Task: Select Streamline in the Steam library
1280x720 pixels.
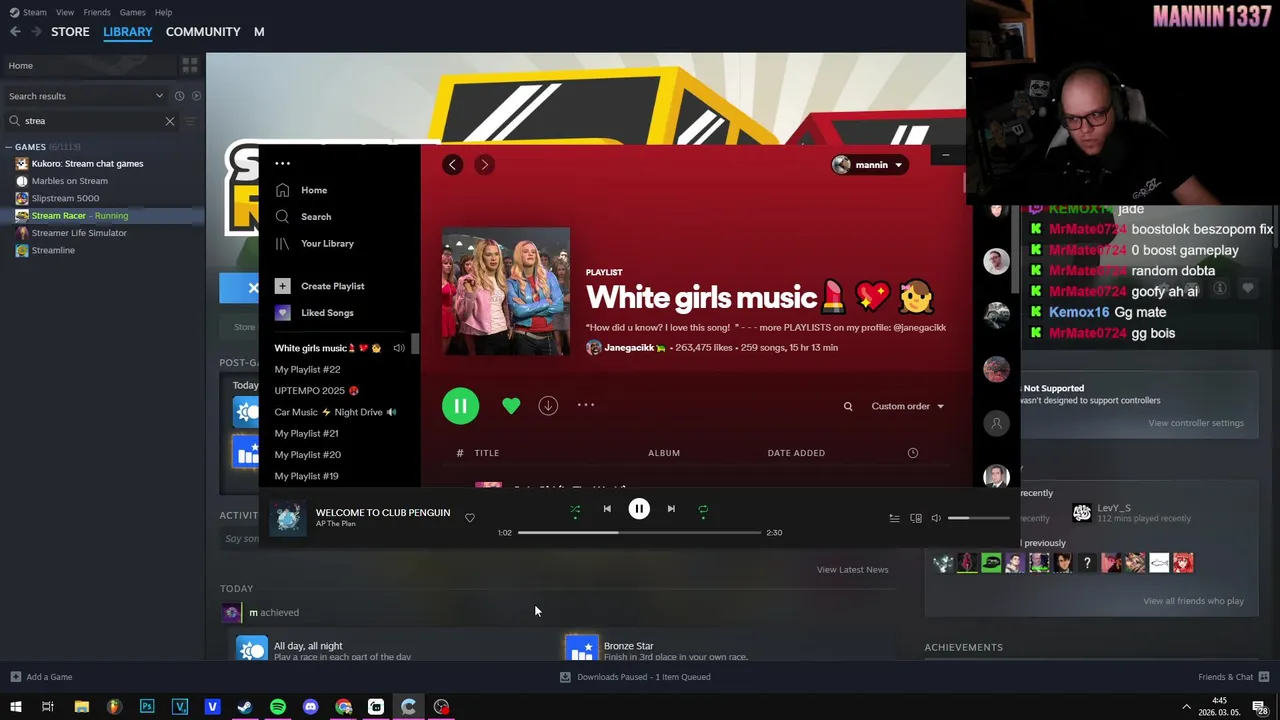Action: pyautogui.click(x=53, y=250)
